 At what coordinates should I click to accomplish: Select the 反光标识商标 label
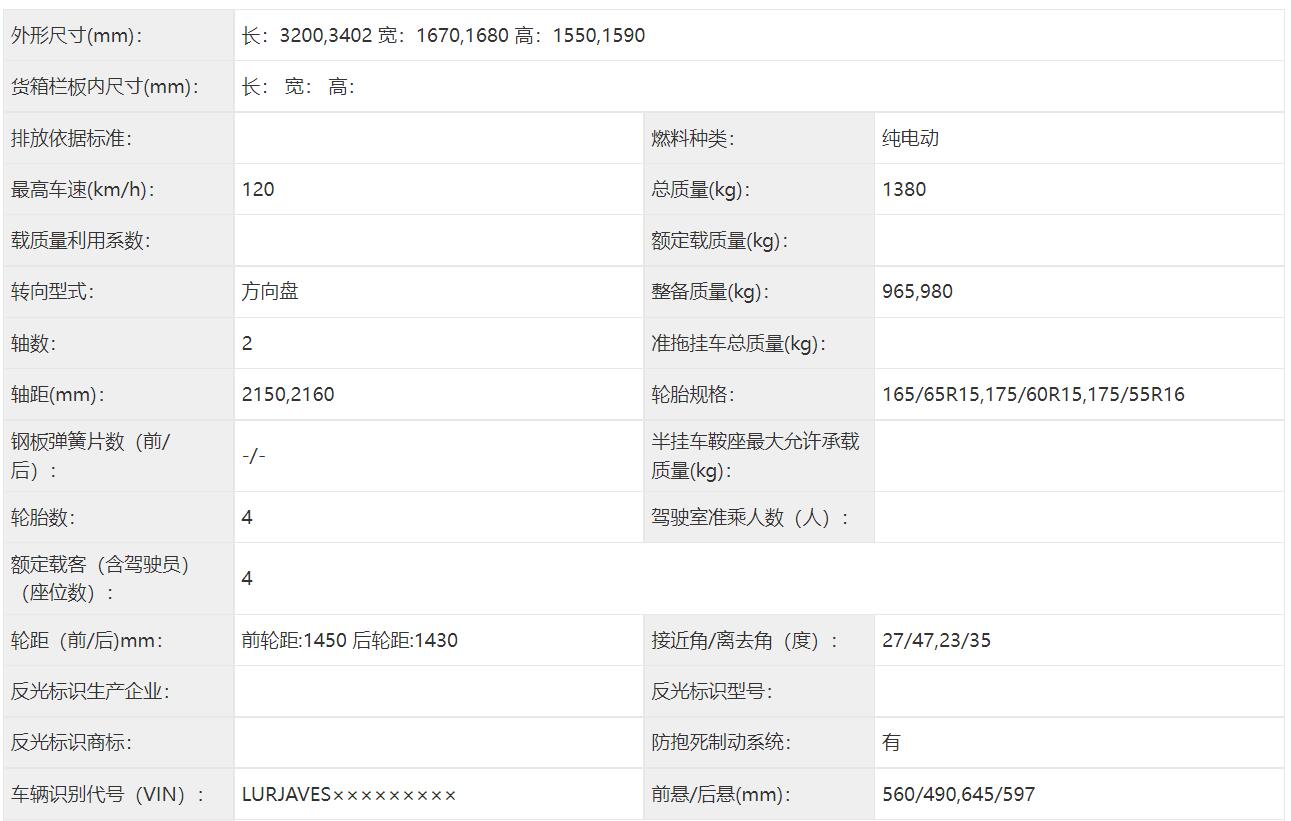click(x=71, y=743)
